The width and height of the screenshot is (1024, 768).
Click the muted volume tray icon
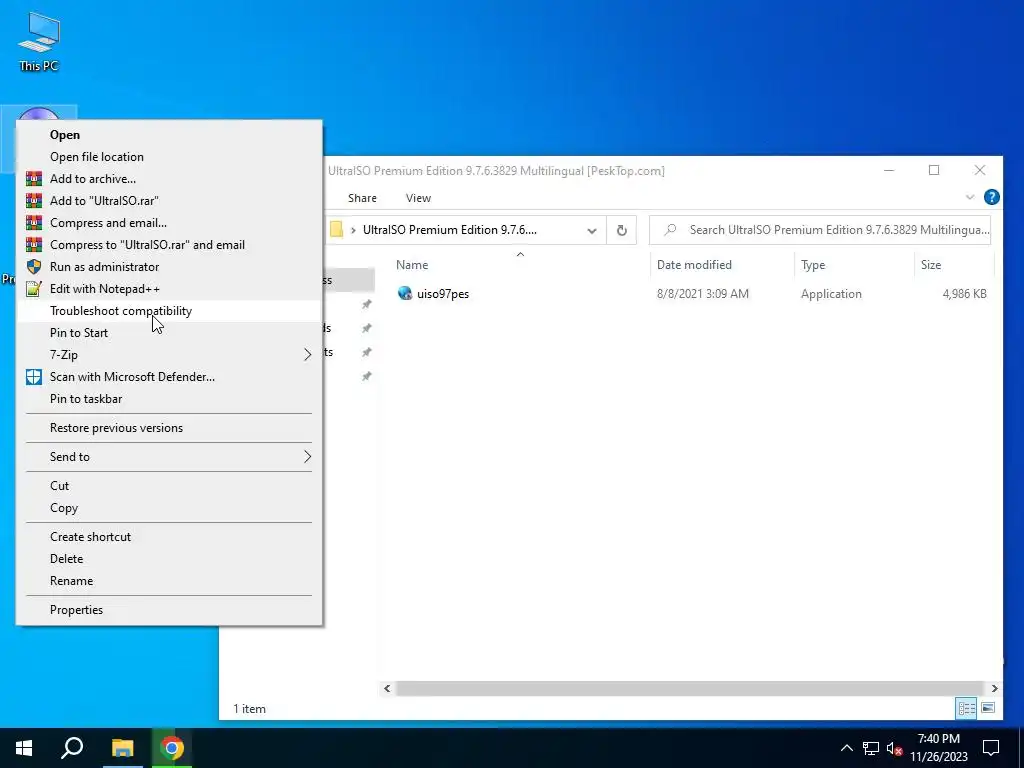tap(894, 748)
